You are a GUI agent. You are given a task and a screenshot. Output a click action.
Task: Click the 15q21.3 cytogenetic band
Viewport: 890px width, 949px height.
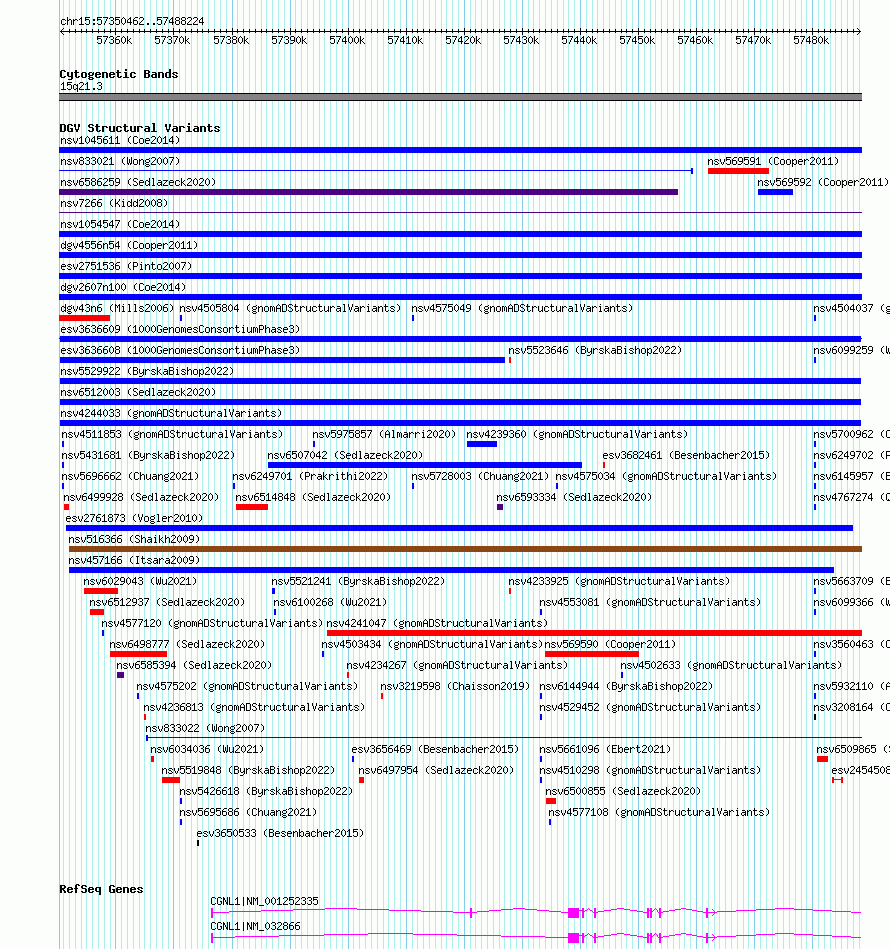click(460, 97)
